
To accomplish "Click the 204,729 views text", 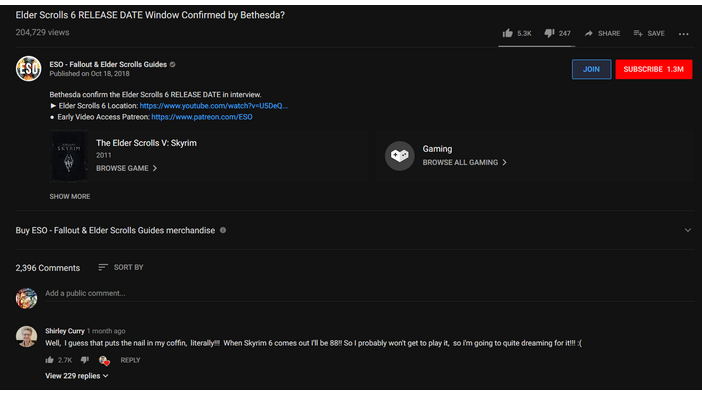I will click(43, 33).
